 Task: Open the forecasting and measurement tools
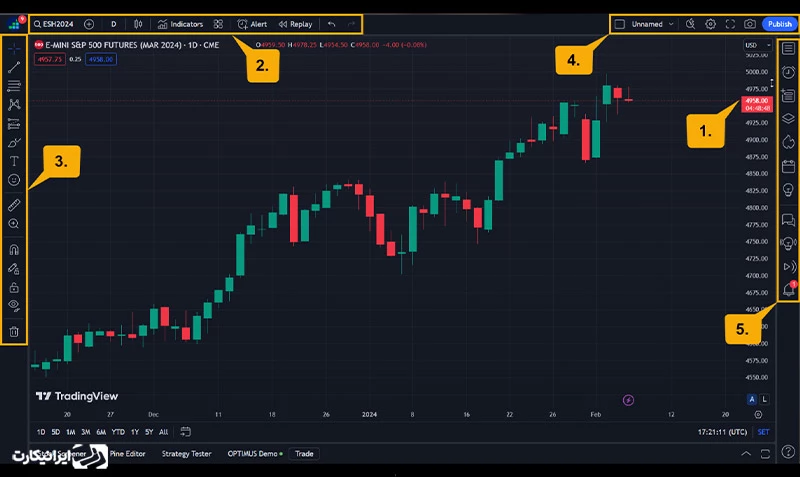pyautogui.click(x=14, y=123)
